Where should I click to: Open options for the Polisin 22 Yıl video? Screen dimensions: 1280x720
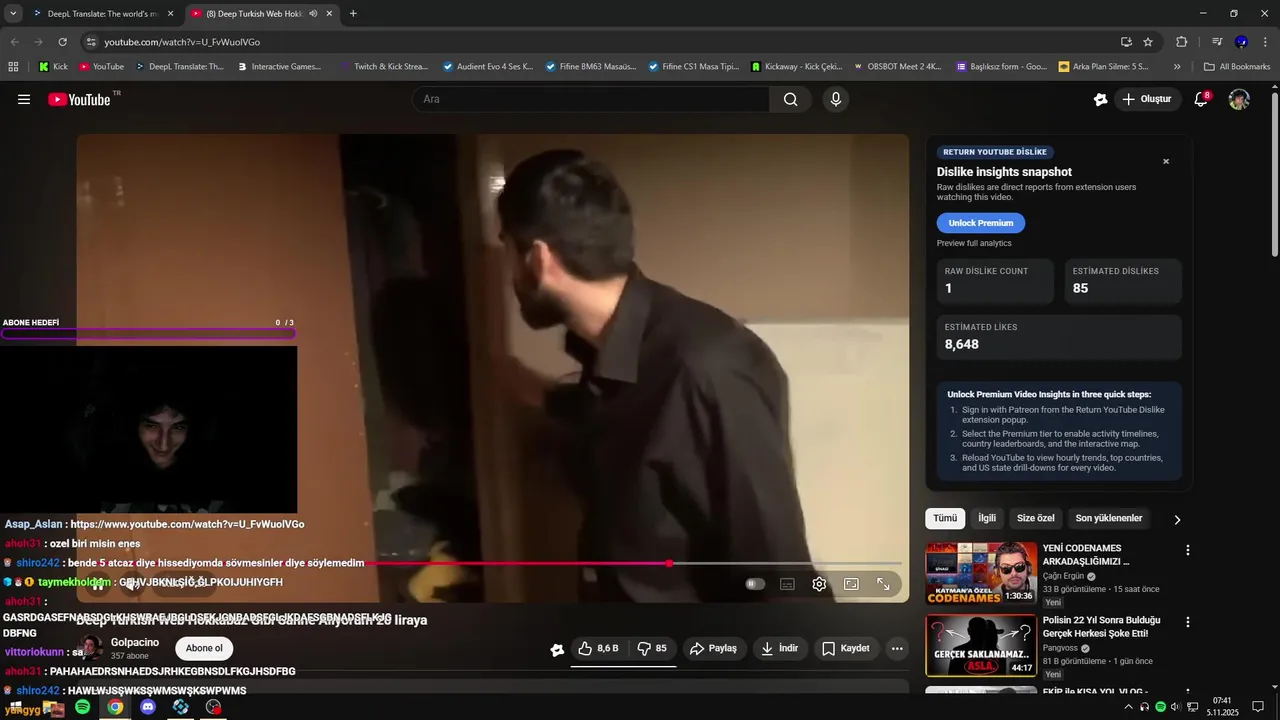click(x=1188, y=622)
